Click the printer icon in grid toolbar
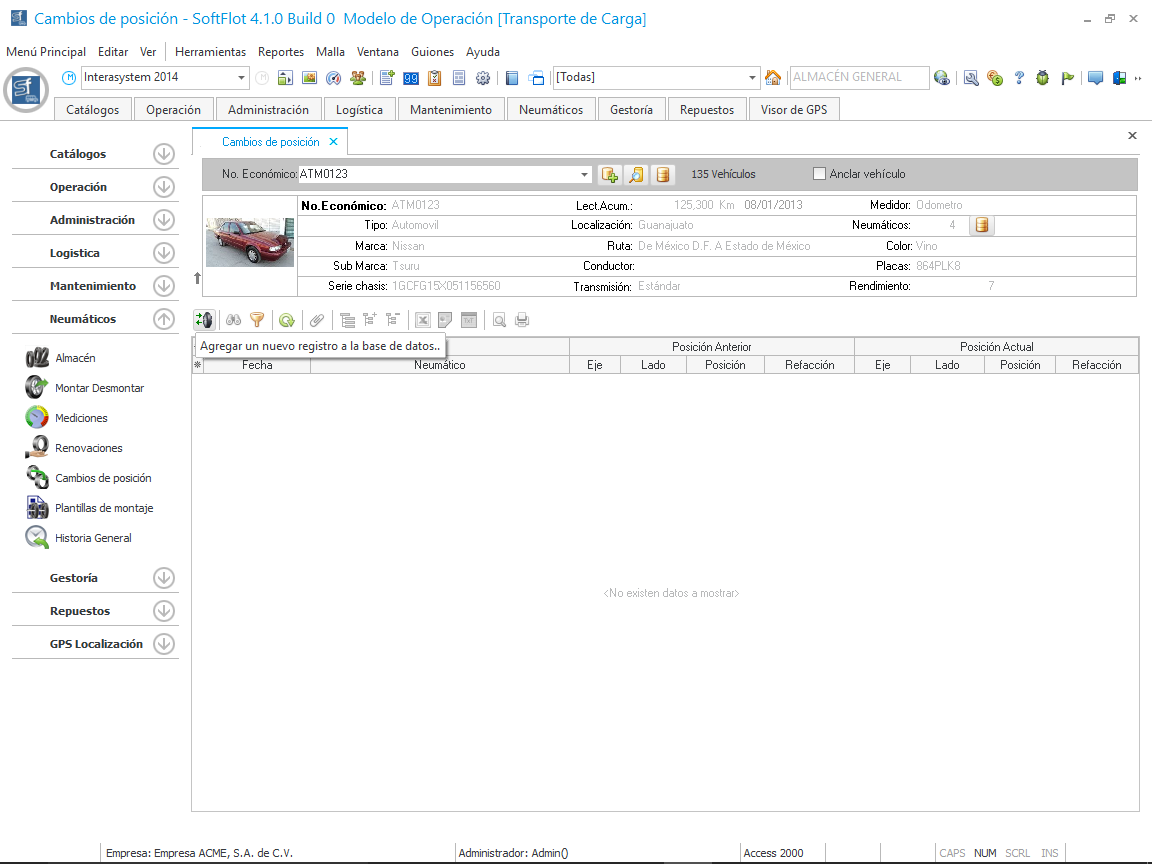Viewport: 1152px width, 864px height. tap(522, 320)
